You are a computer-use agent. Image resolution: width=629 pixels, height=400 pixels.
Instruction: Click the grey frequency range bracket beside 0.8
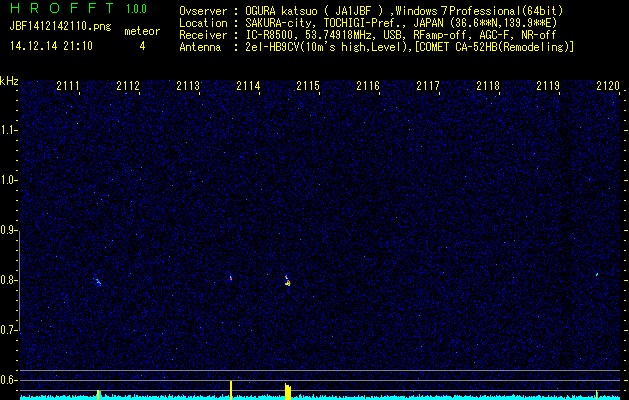[x=20, y=280]
